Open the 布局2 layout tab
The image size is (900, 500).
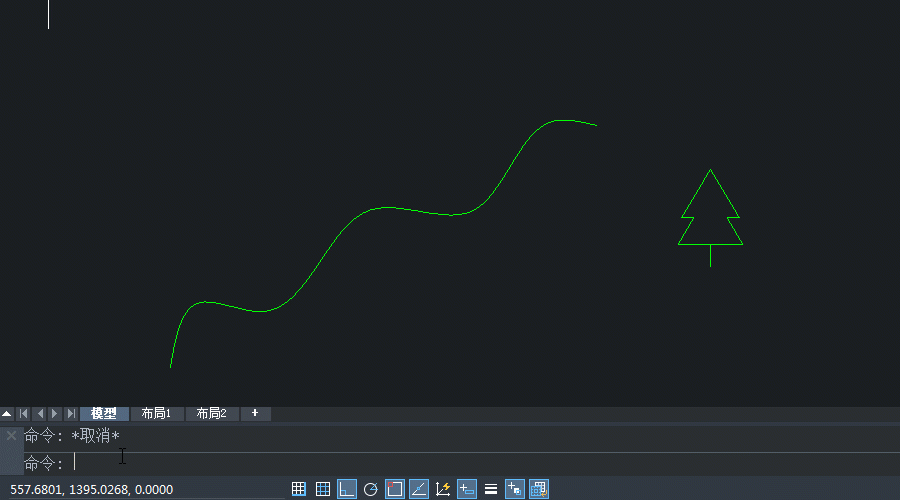[212, 413]
